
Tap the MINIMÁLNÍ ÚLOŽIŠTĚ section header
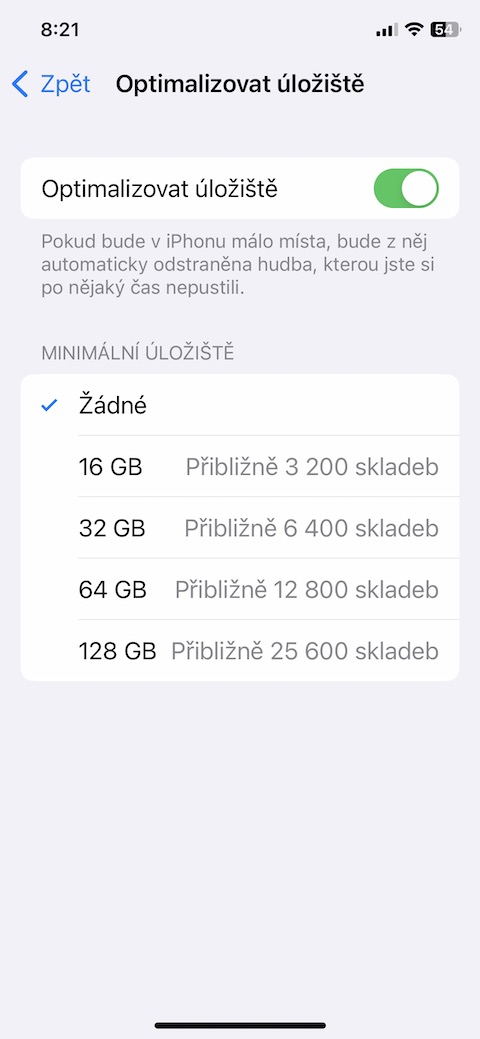click(138, 353)
